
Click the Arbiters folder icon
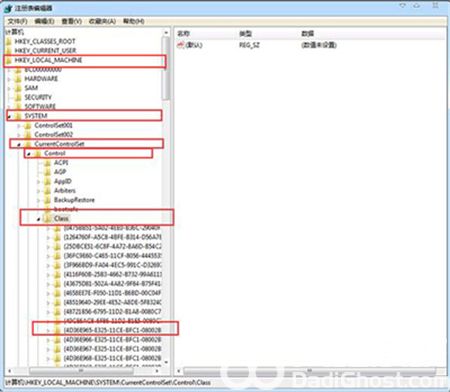tap(48, 191)
